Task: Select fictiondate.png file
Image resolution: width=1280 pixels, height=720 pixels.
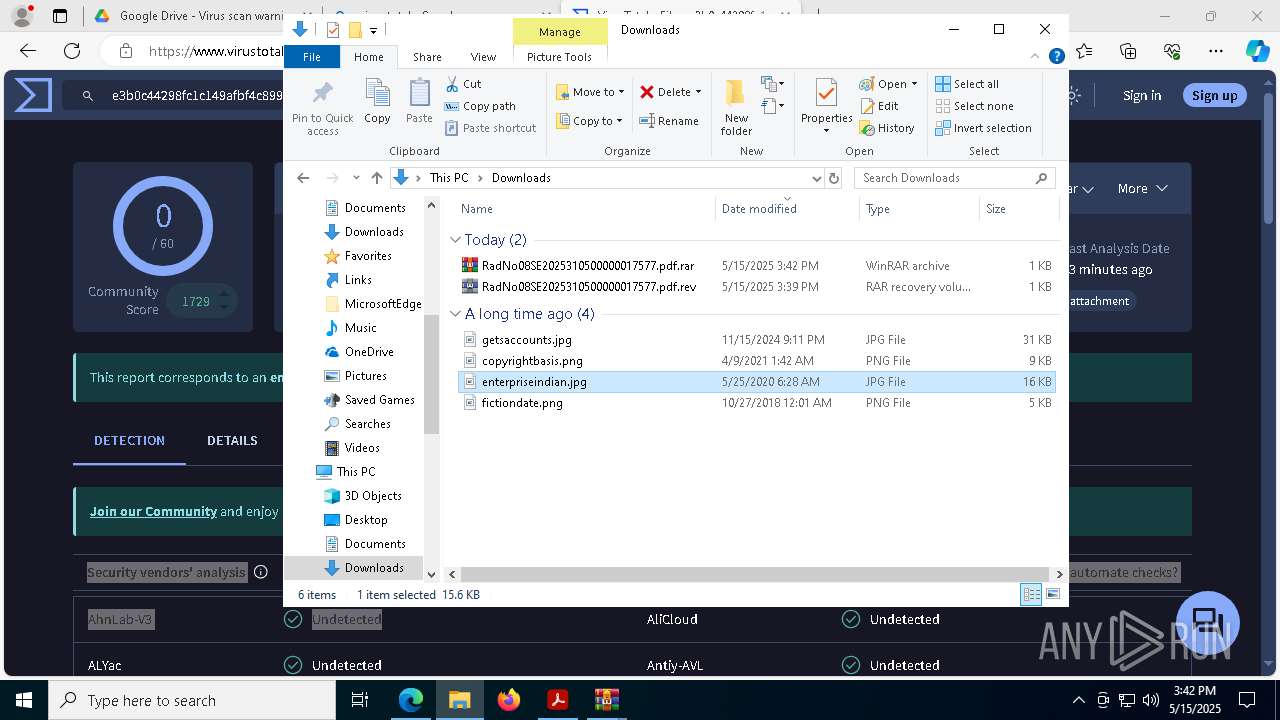Action: 757,403
